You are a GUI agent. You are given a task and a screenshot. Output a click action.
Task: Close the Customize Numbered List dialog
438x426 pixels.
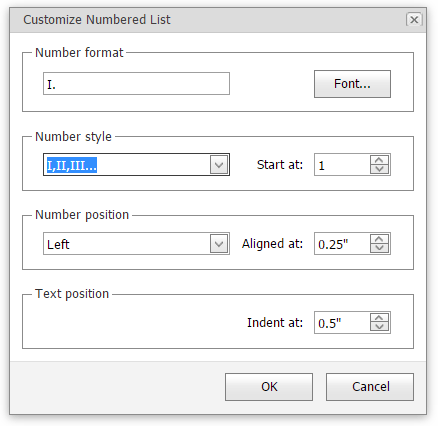click(414, 19)
